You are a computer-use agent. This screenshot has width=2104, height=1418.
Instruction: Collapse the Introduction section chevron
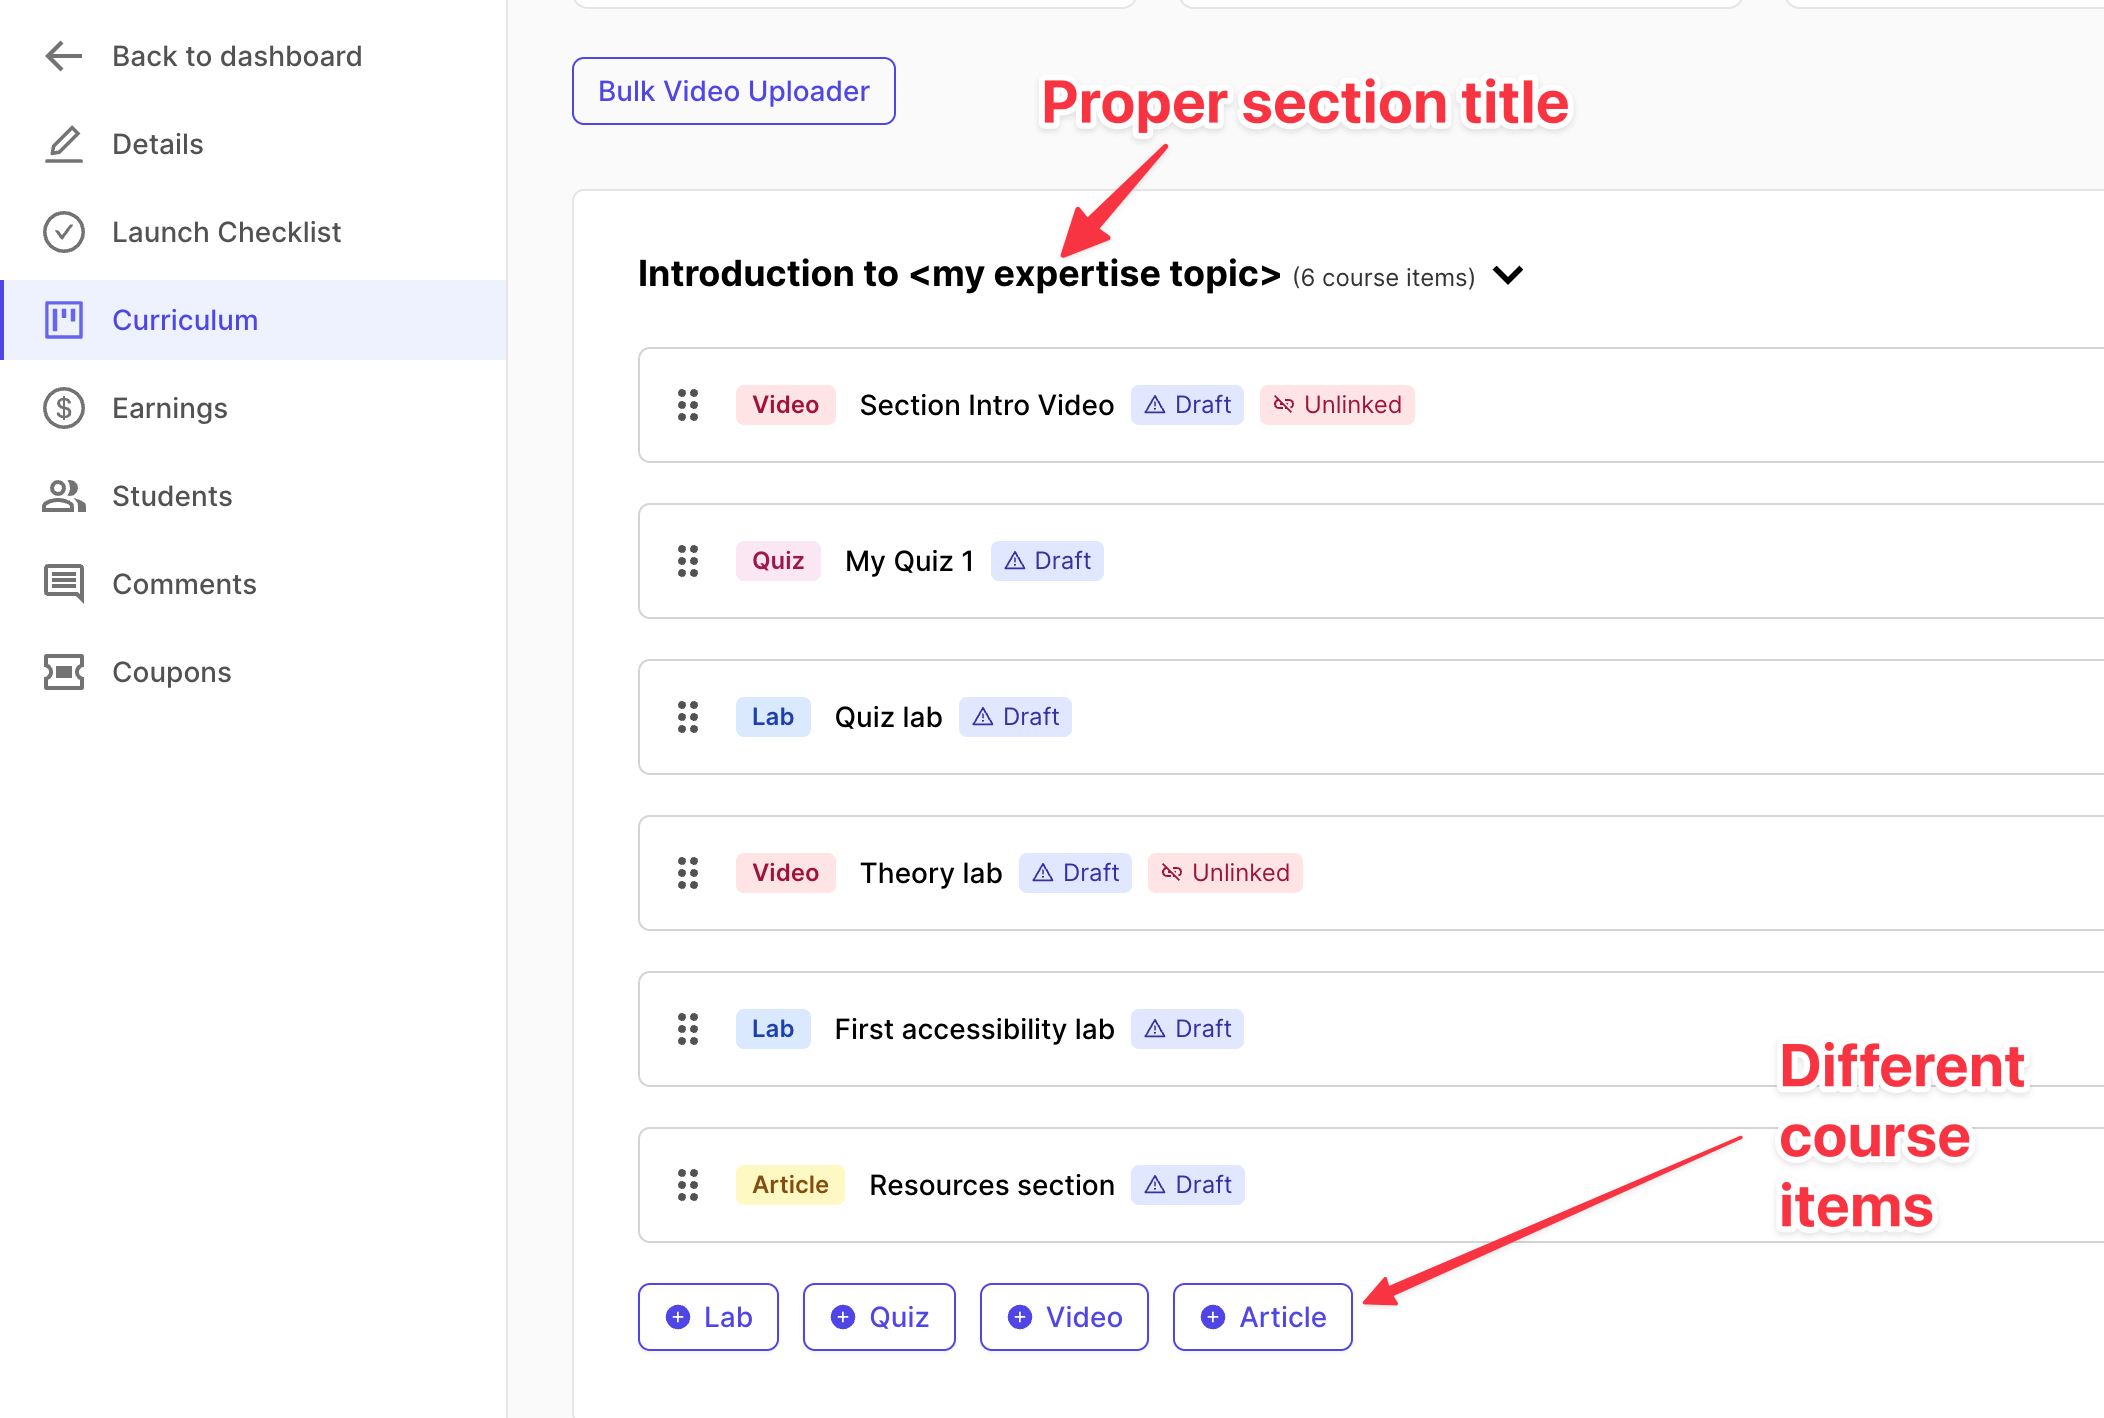(1508, 275)
